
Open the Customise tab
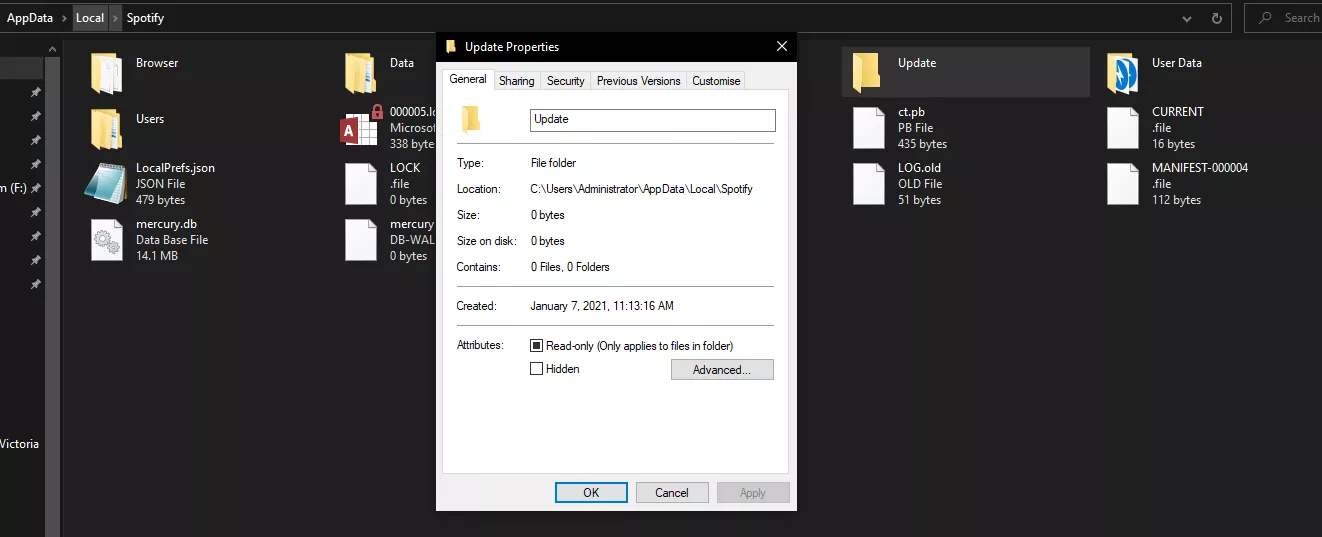716,81
